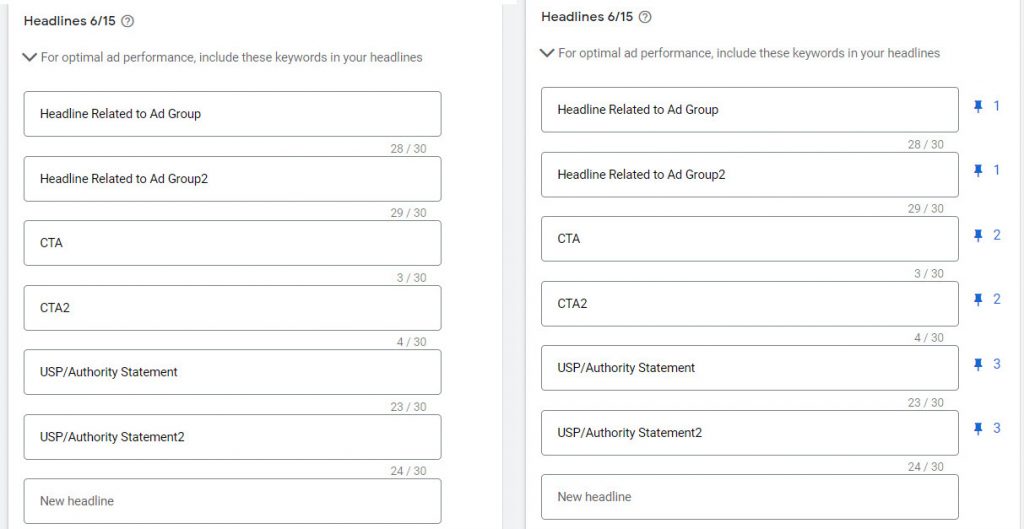
Task: Click the help icon beside left Headlines 6/15
Action: [127, 21]
